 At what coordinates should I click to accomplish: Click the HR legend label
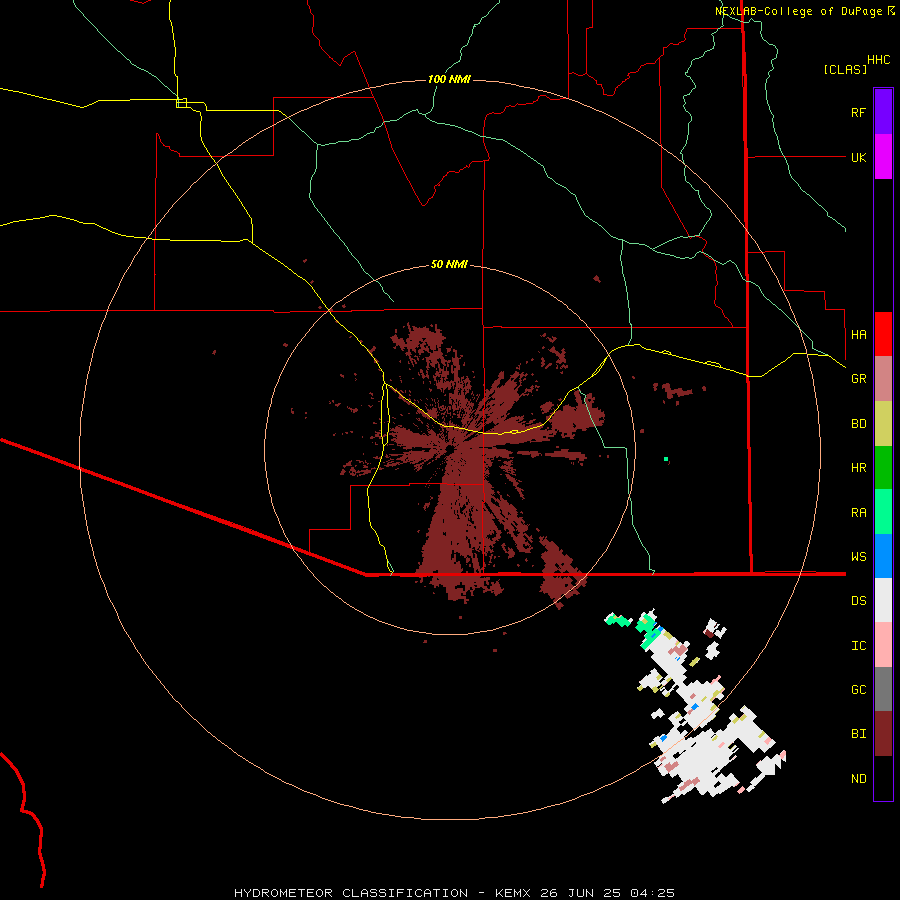858,468
